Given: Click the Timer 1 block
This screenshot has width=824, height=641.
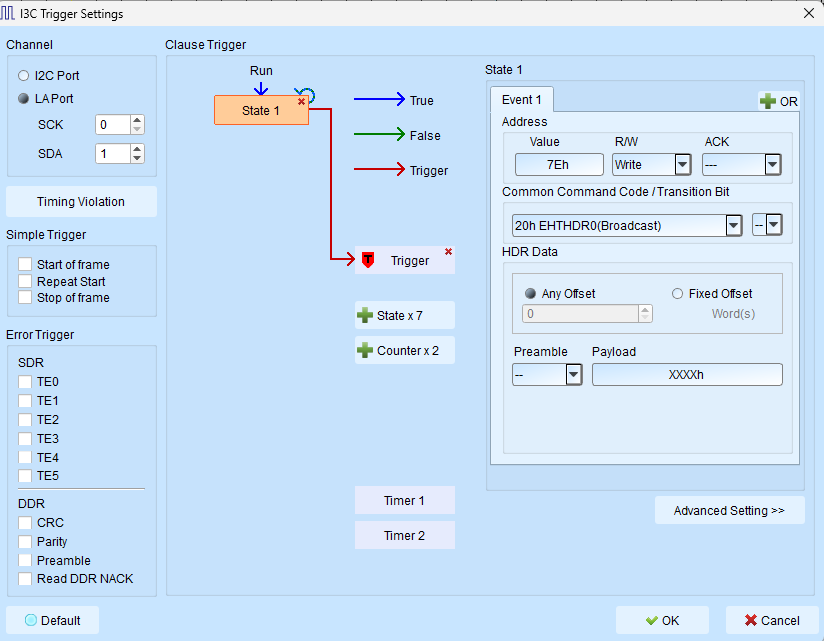Looking at the screenshot, I should click(405, 500).
